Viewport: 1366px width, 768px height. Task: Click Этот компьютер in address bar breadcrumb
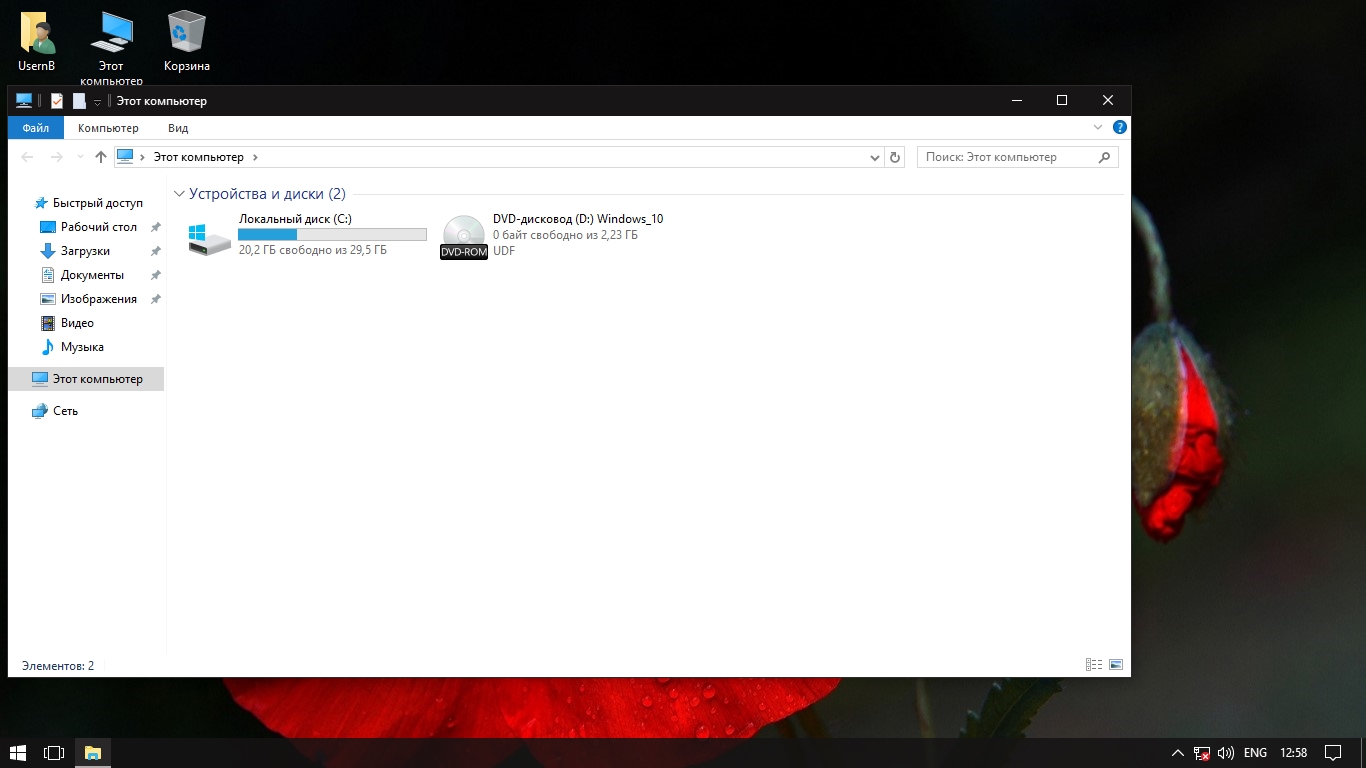[198, 157]
